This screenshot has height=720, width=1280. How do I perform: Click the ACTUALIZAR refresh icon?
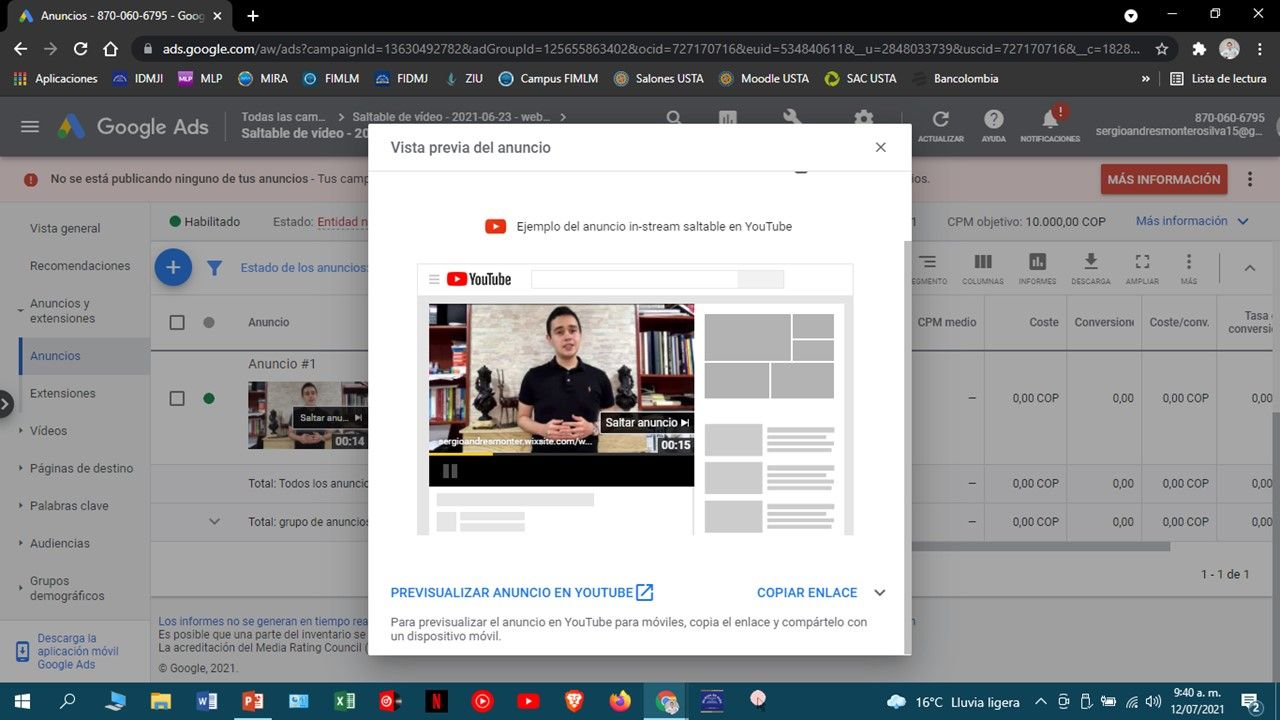click(940, 125)
